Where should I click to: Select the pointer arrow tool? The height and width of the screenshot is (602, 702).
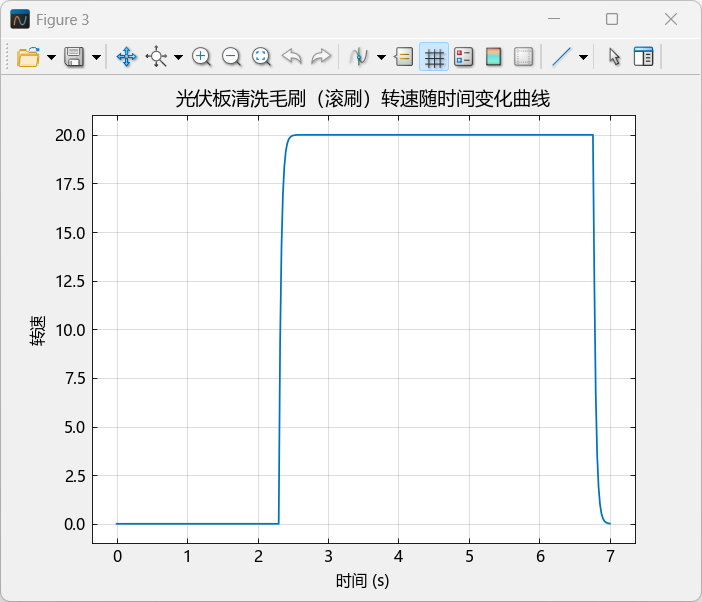click(614, 57)
